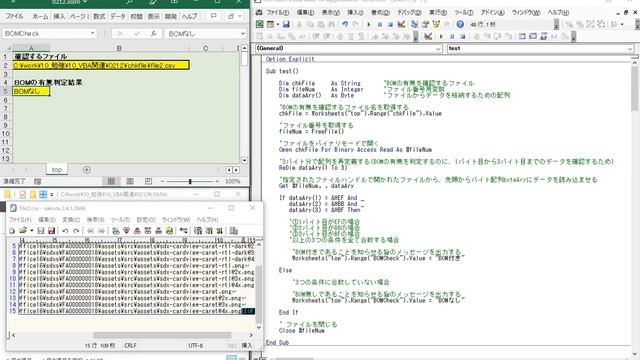The width and height of the screenshot is (640, 360).
Task: Click the yellow BOMなし cell A5
Action: pos(31,91)
